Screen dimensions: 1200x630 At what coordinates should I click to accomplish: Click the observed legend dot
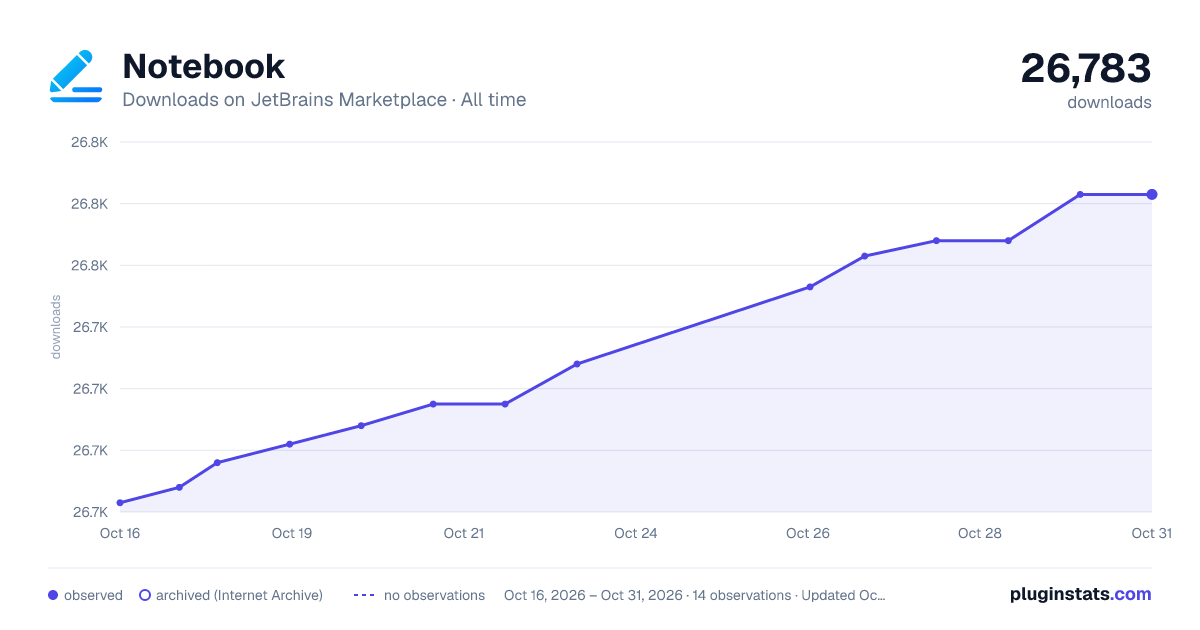tap(53, 595)
